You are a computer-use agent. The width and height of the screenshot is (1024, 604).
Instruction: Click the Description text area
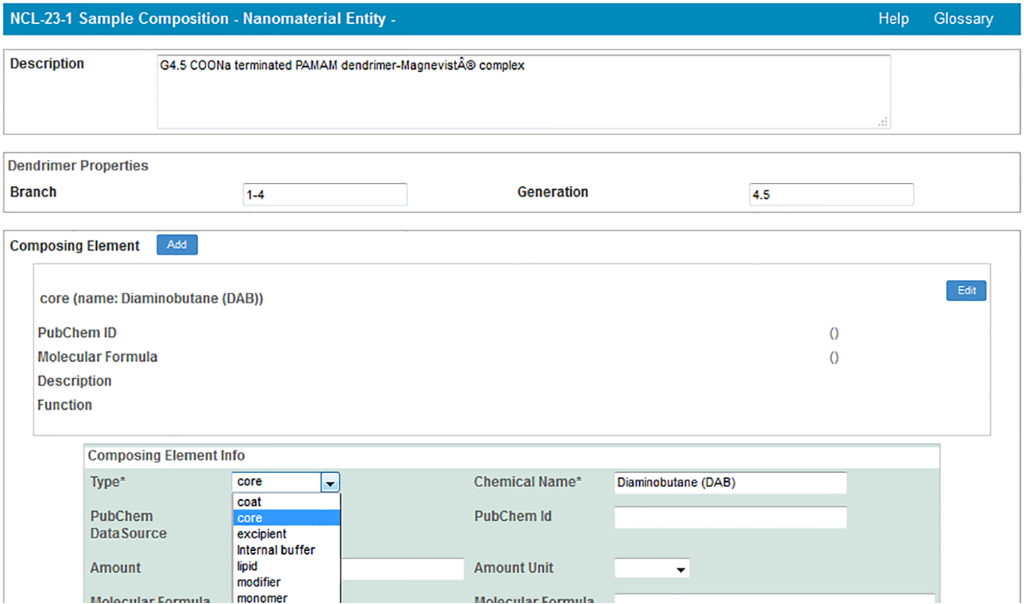[x=523, y=91]
